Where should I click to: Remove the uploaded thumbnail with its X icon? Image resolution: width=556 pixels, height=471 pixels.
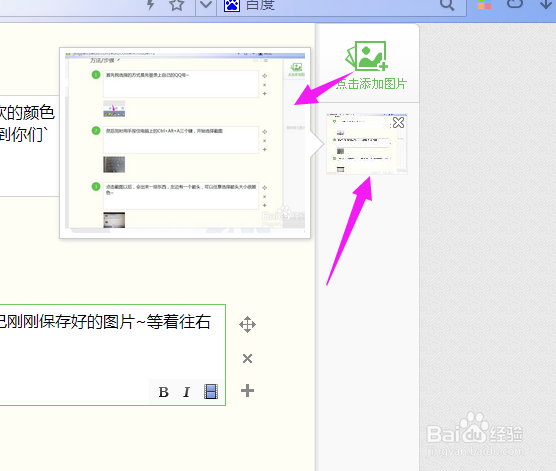(398, 123)
